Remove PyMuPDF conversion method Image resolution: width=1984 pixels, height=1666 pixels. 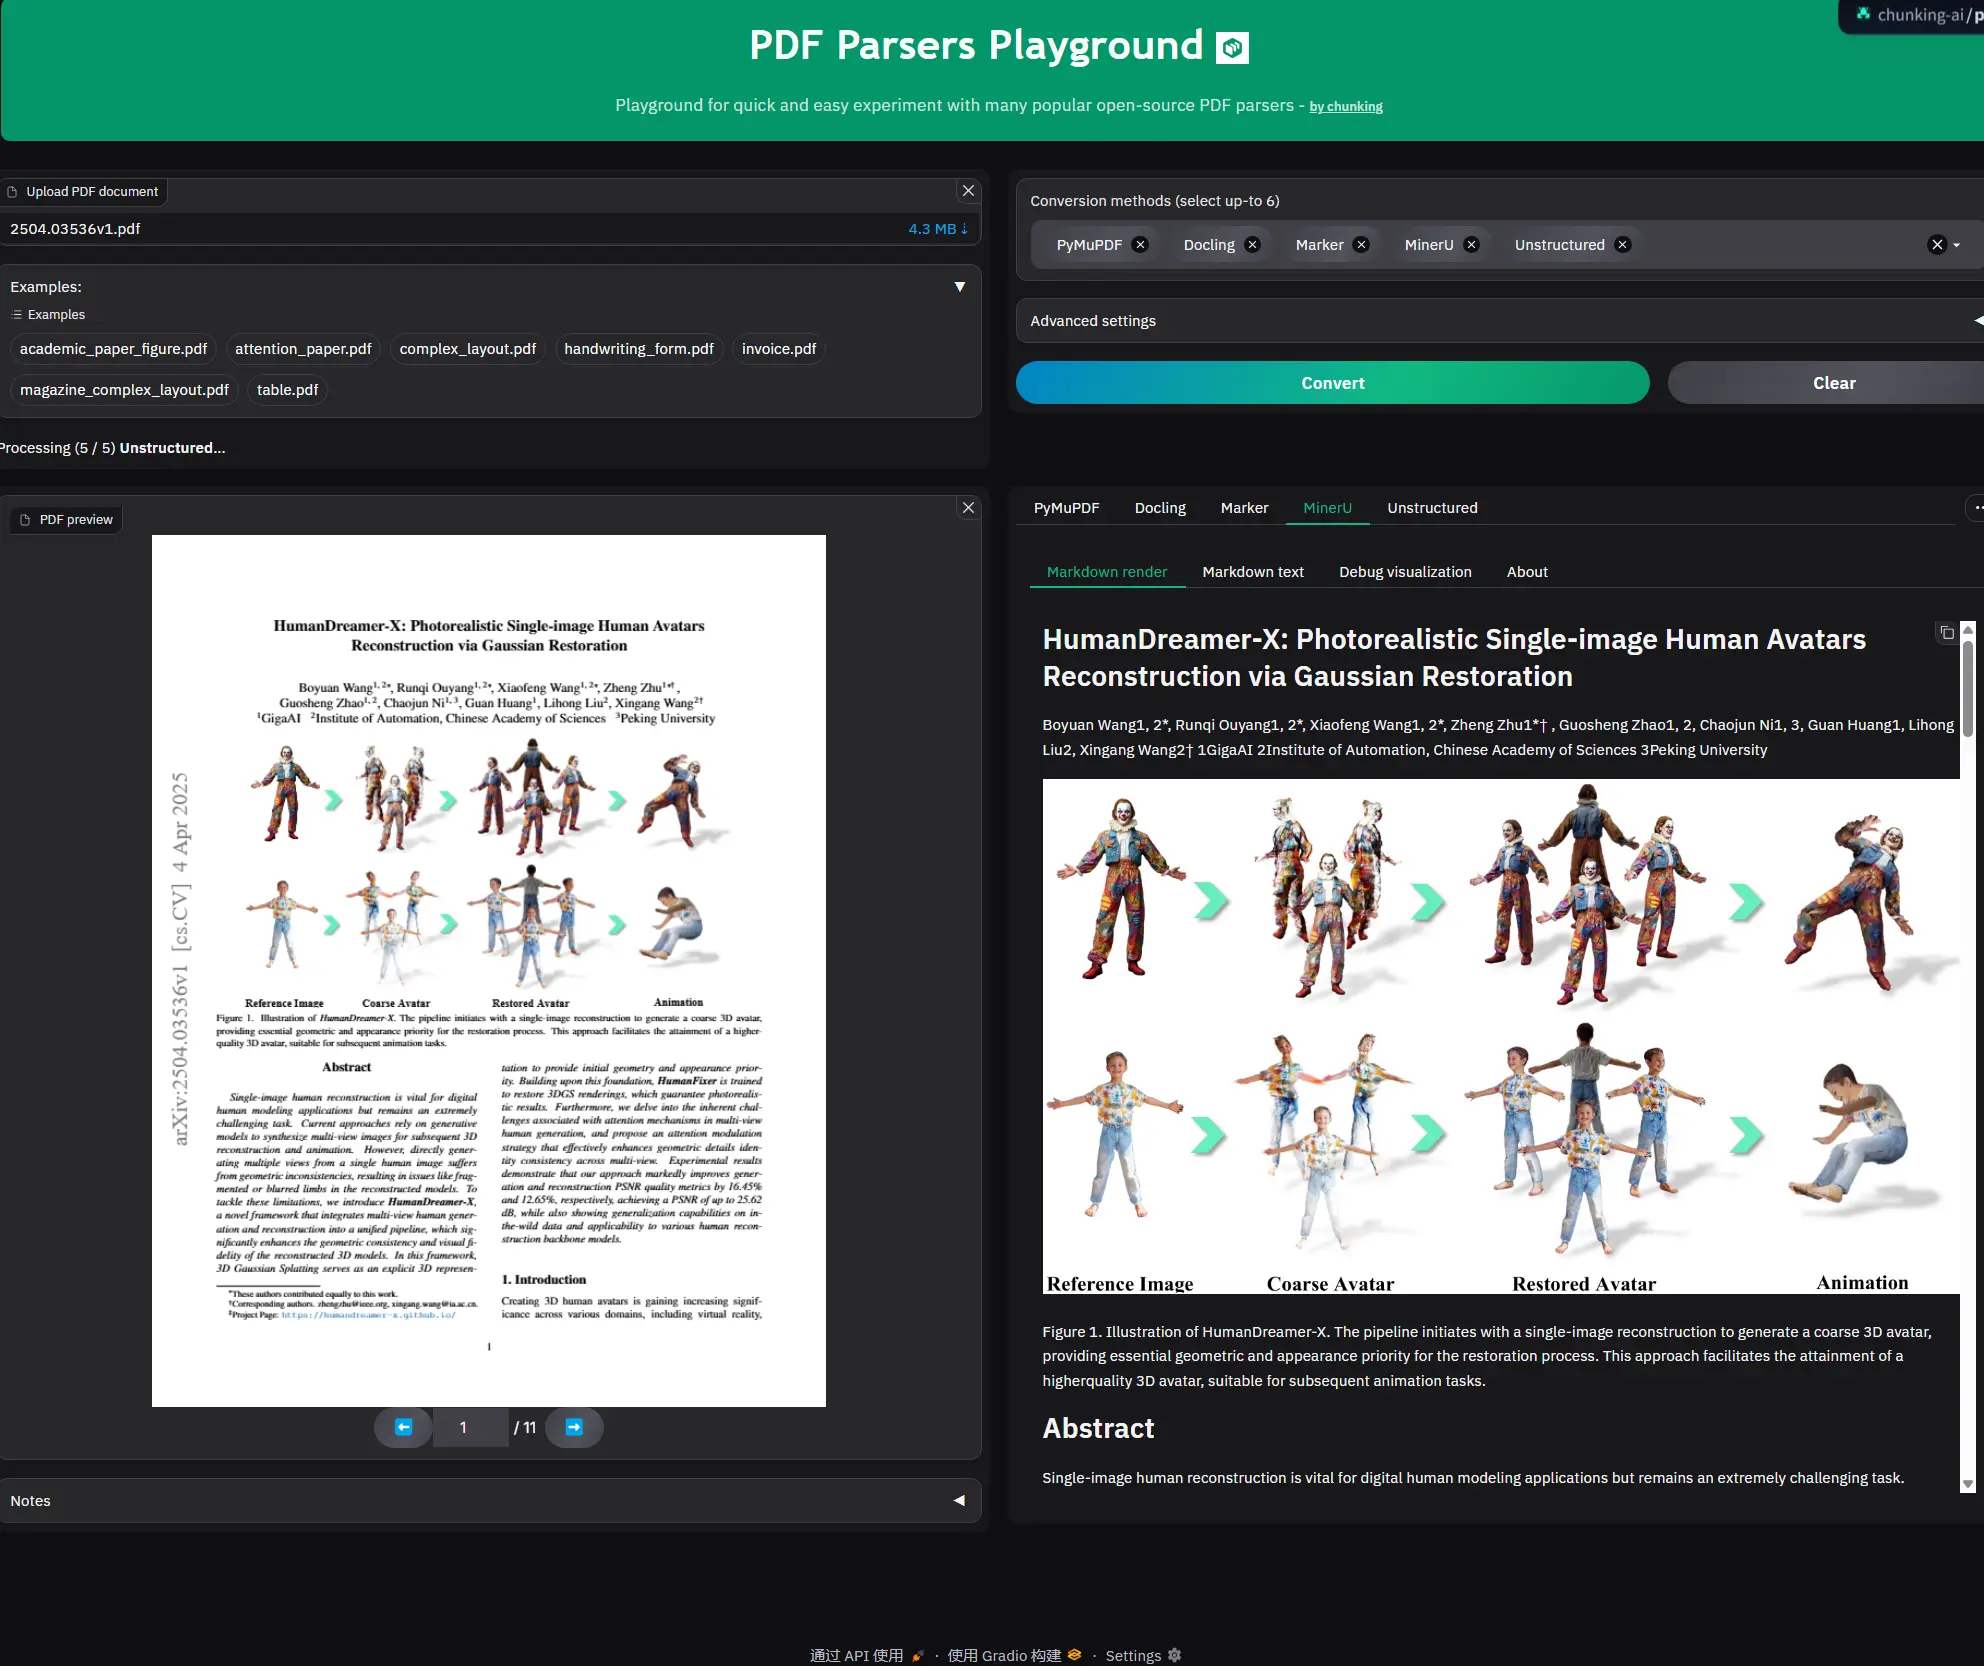(x=1141, y=244)
